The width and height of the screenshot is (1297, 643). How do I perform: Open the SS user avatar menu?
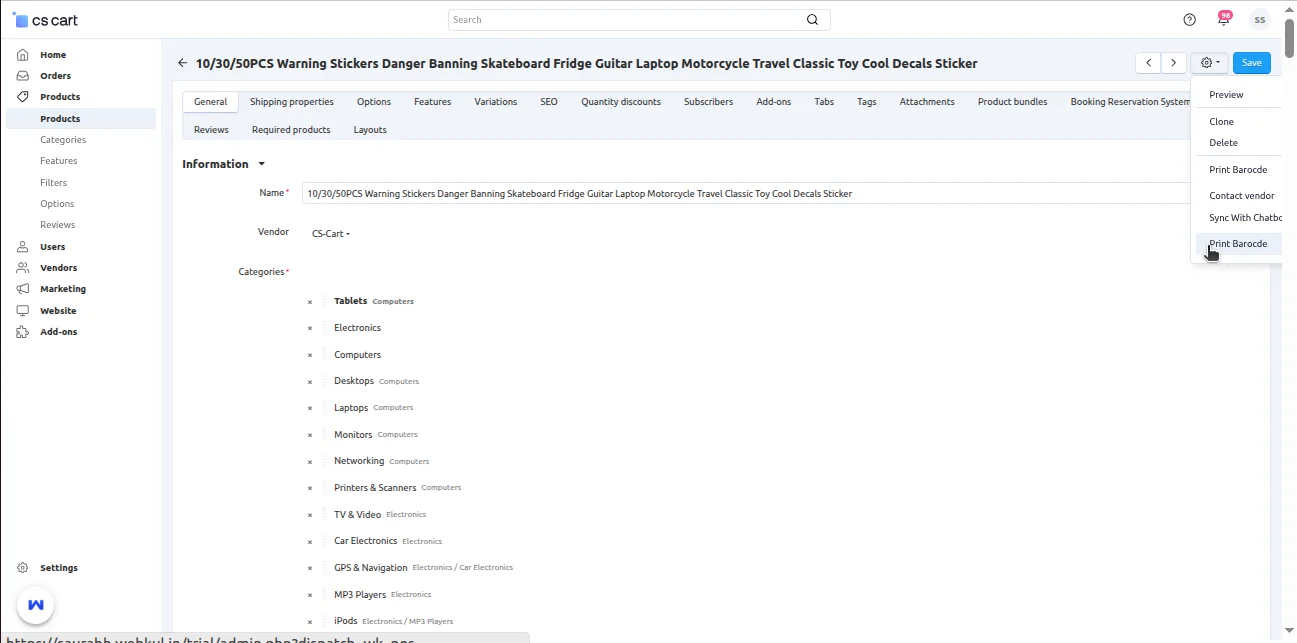(x=1260, y=20)
